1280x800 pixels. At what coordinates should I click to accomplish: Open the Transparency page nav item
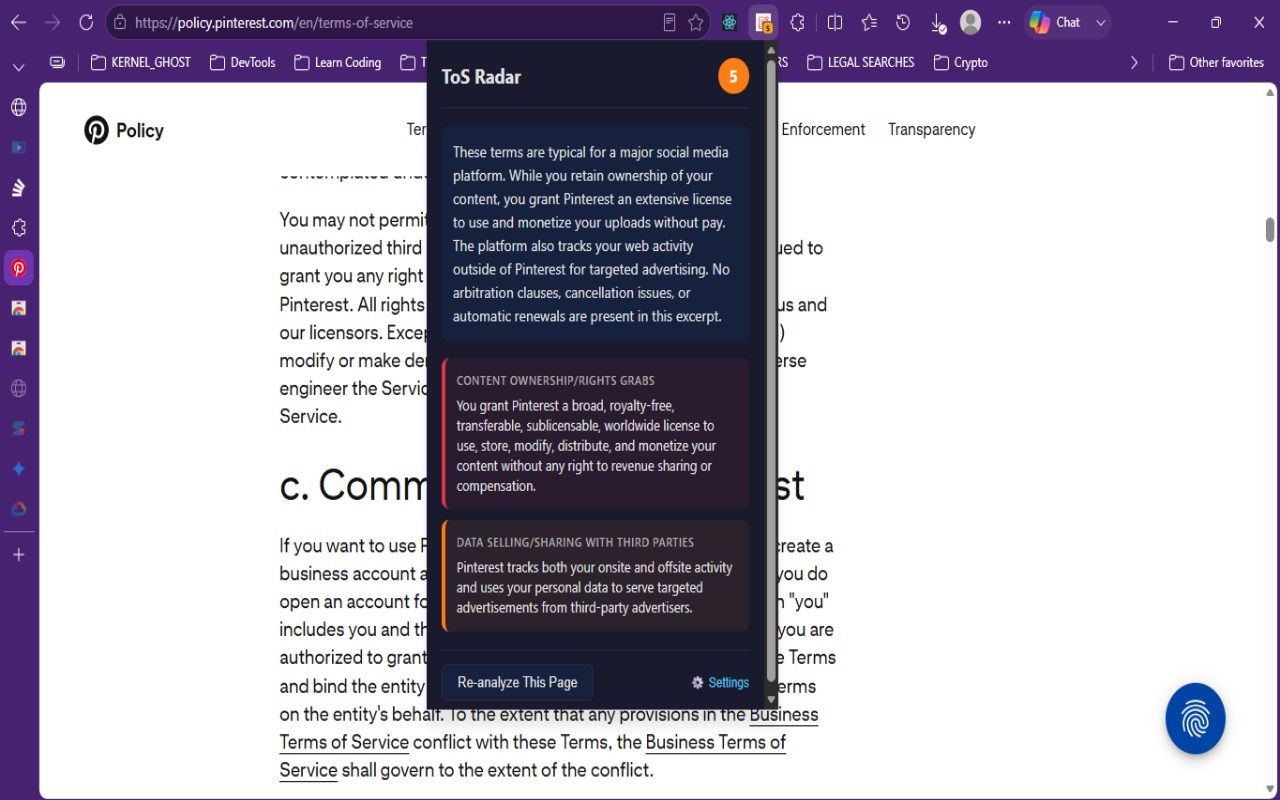(x=931, y=129)
